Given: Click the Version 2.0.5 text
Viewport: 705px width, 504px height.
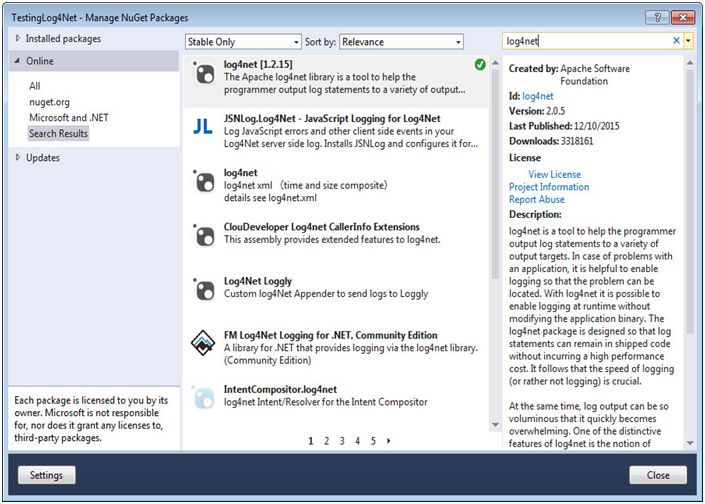Looking at the screenshot, I should tap(537, 111).
